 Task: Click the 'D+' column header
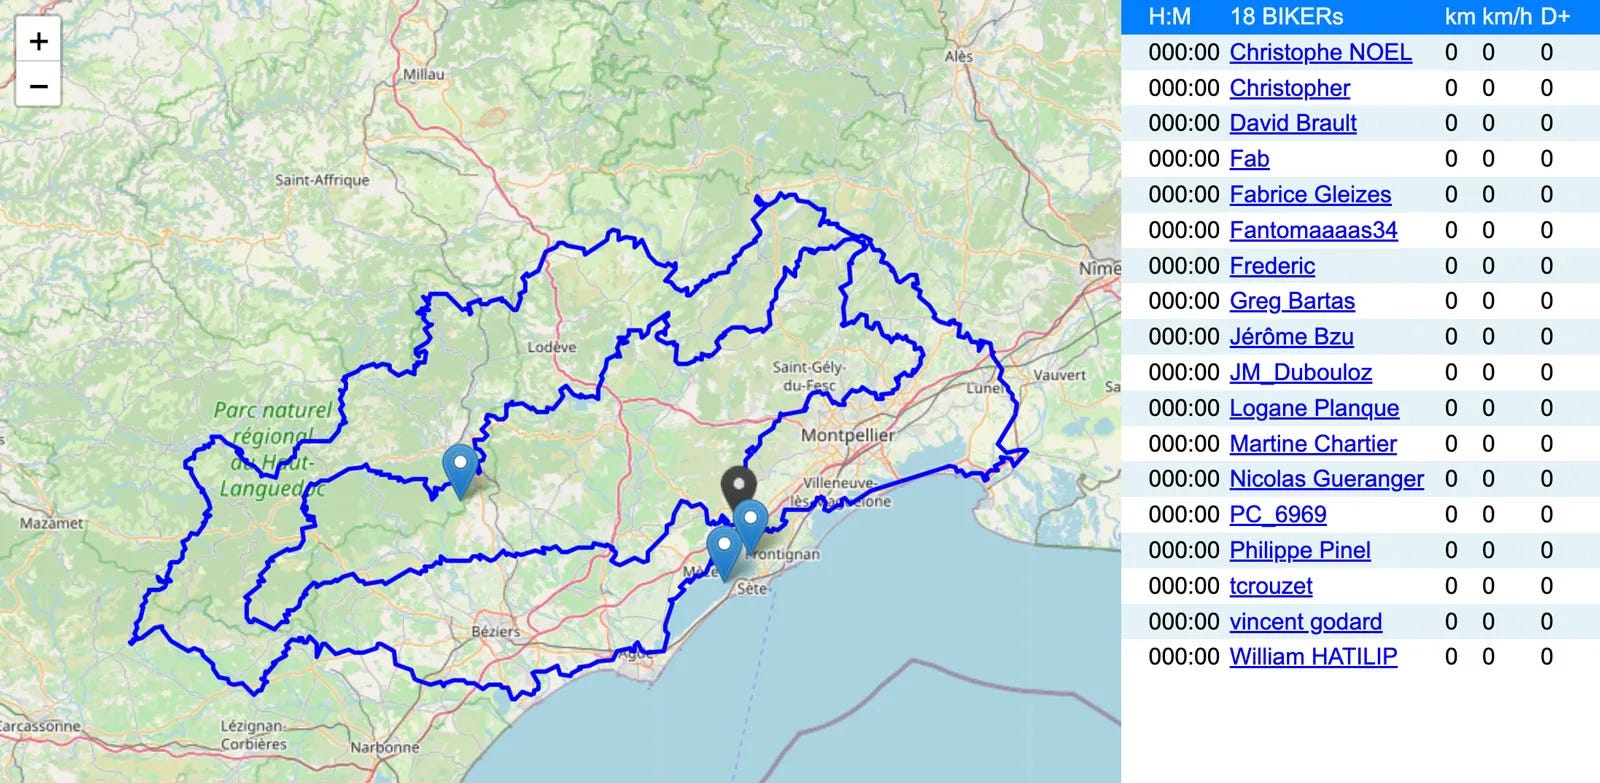tap(1555, 17)
